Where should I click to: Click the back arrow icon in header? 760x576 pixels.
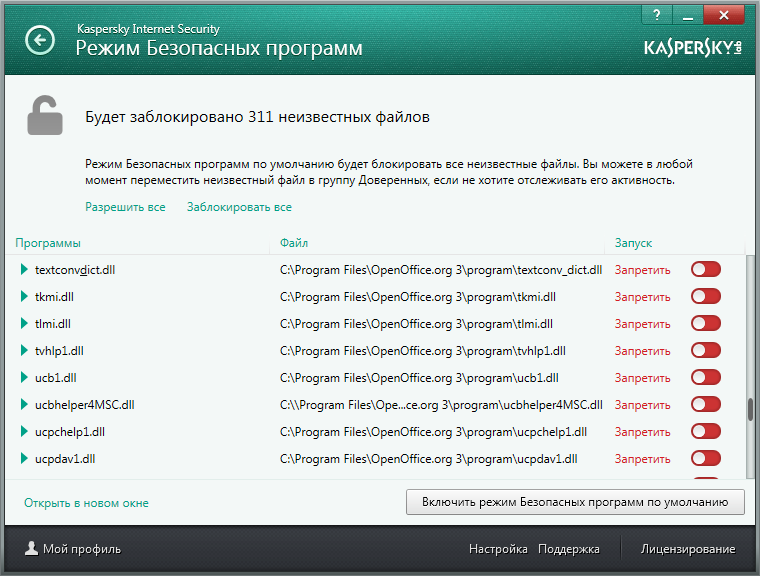coord(40,40)
